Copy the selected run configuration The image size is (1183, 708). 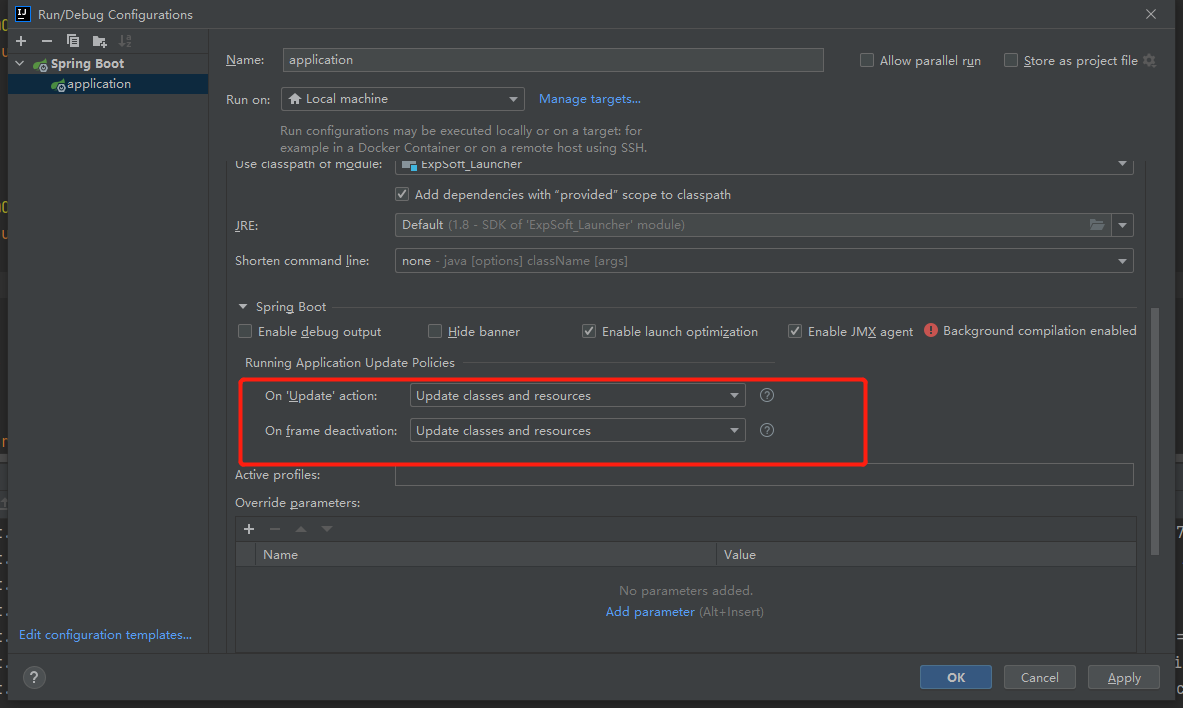coord(73,41)
